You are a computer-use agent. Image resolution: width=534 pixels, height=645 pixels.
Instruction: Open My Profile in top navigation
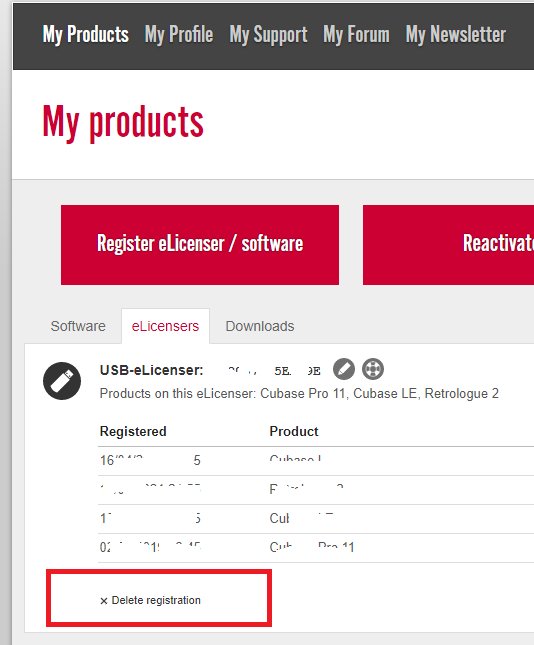point(179,35)
